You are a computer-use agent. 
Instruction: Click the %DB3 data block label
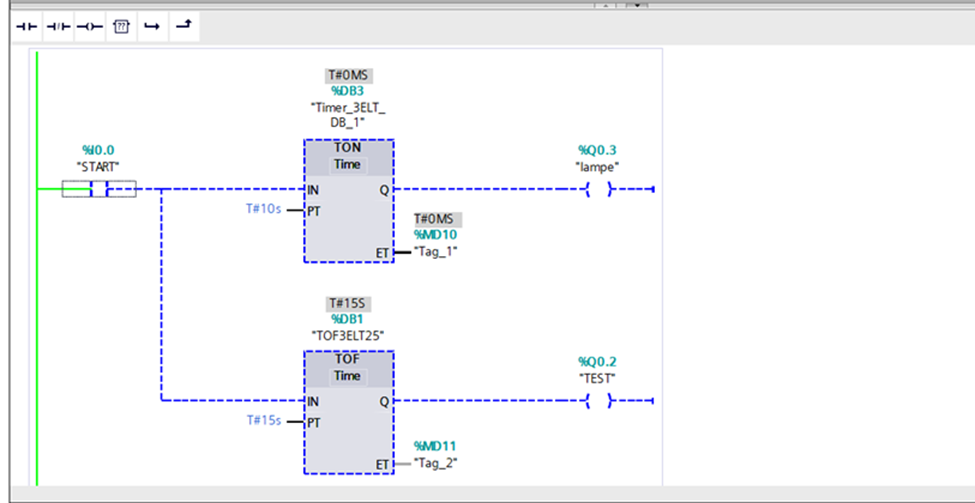[347, 91]
